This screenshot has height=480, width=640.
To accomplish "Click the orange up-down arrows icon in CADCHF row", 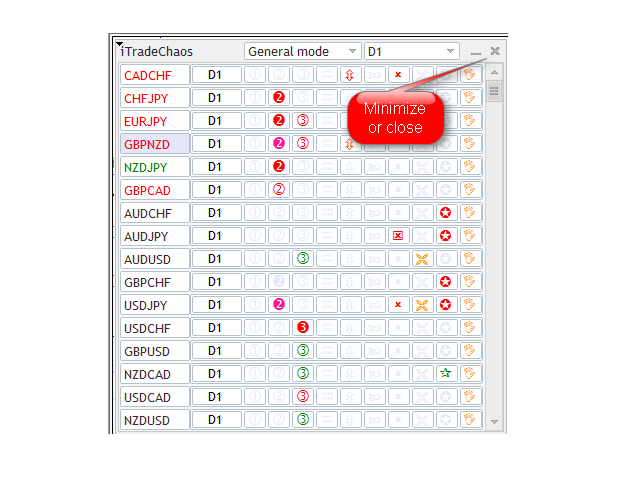I will click(x=349, y=75).
